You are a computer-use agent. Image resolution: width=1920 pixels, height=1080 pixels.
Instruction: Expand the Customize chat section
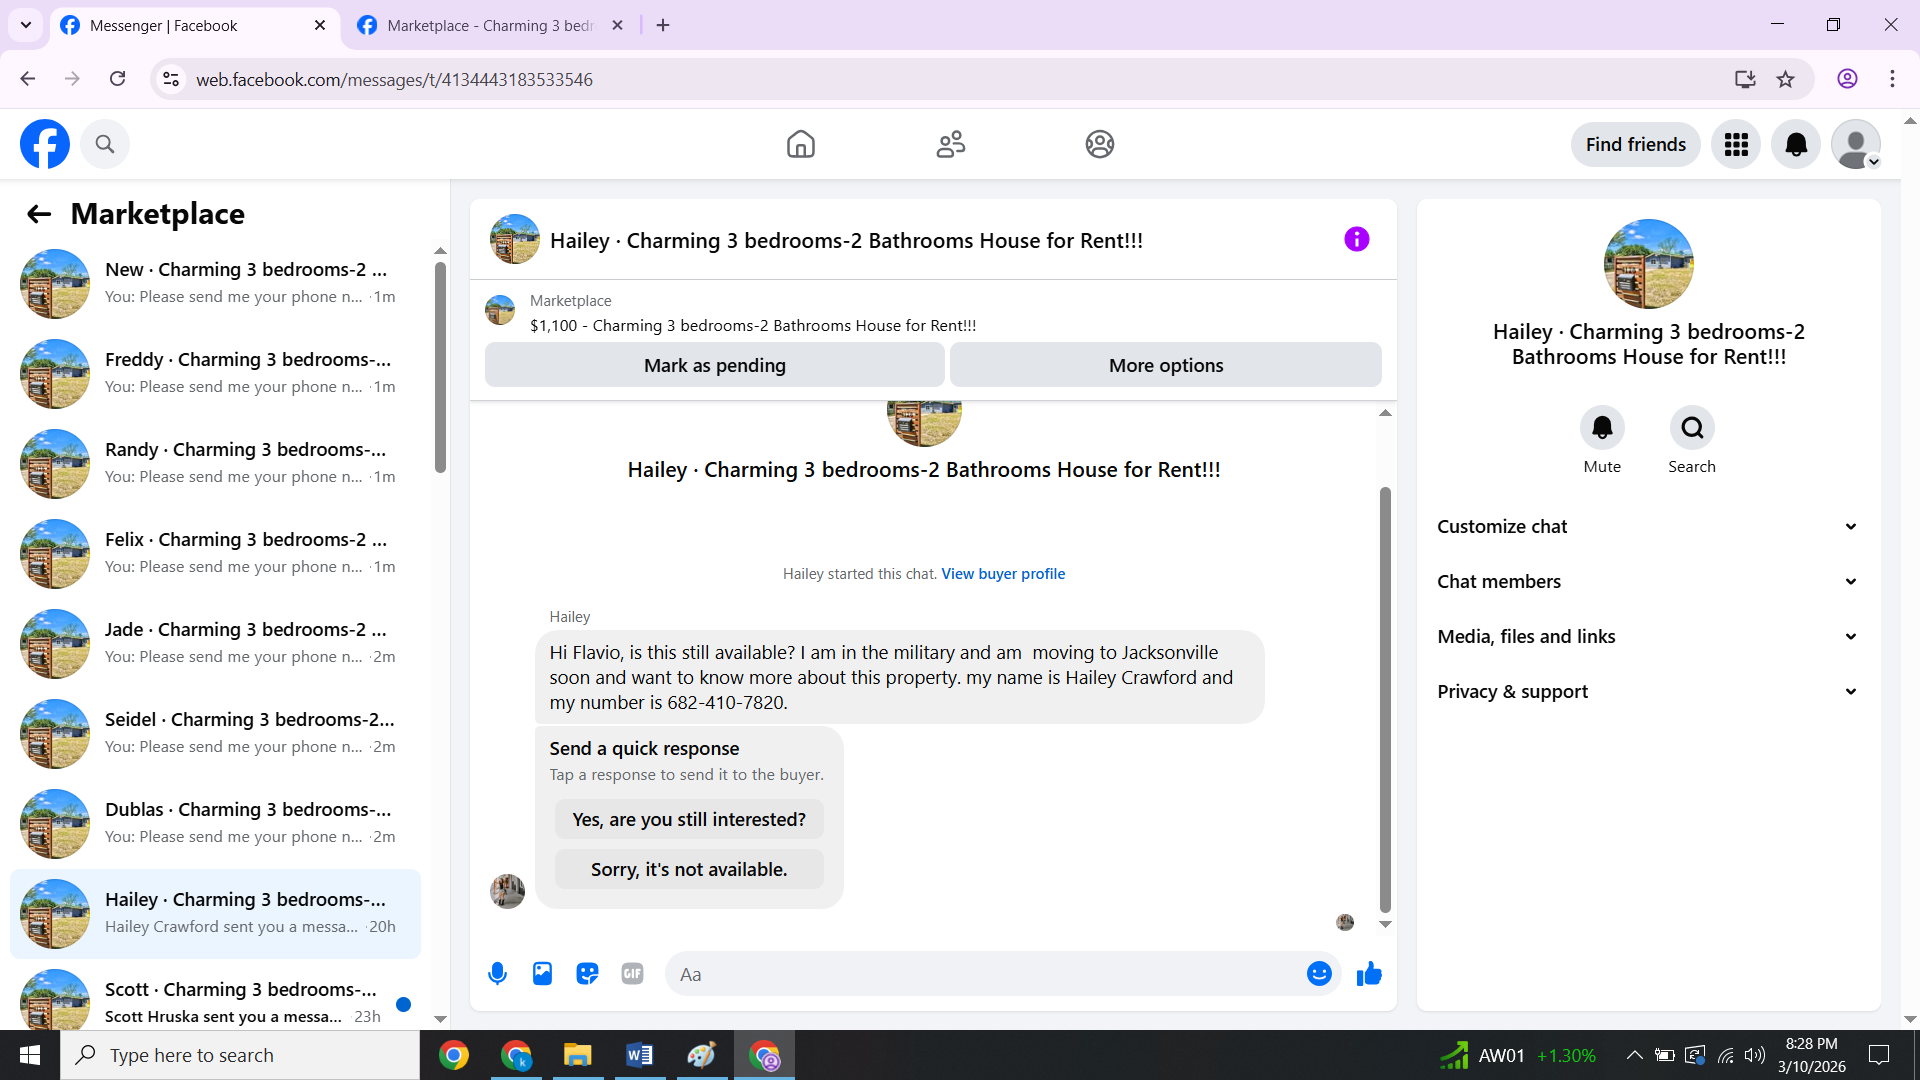pos(1648,527)
